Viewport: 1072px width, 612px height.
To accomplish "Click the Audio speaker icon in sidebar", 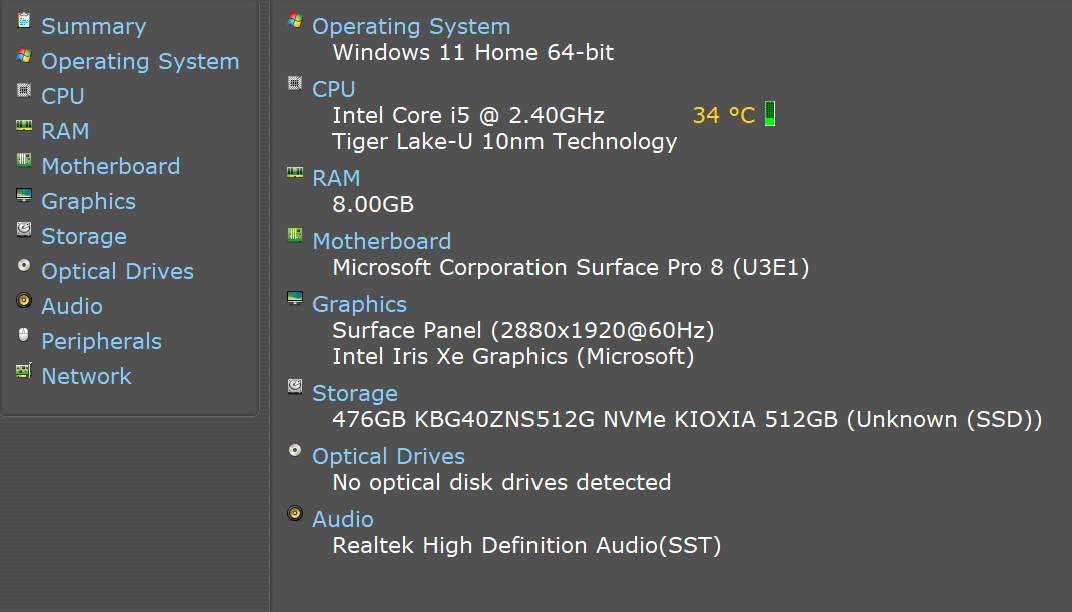I will coord(24,301).
